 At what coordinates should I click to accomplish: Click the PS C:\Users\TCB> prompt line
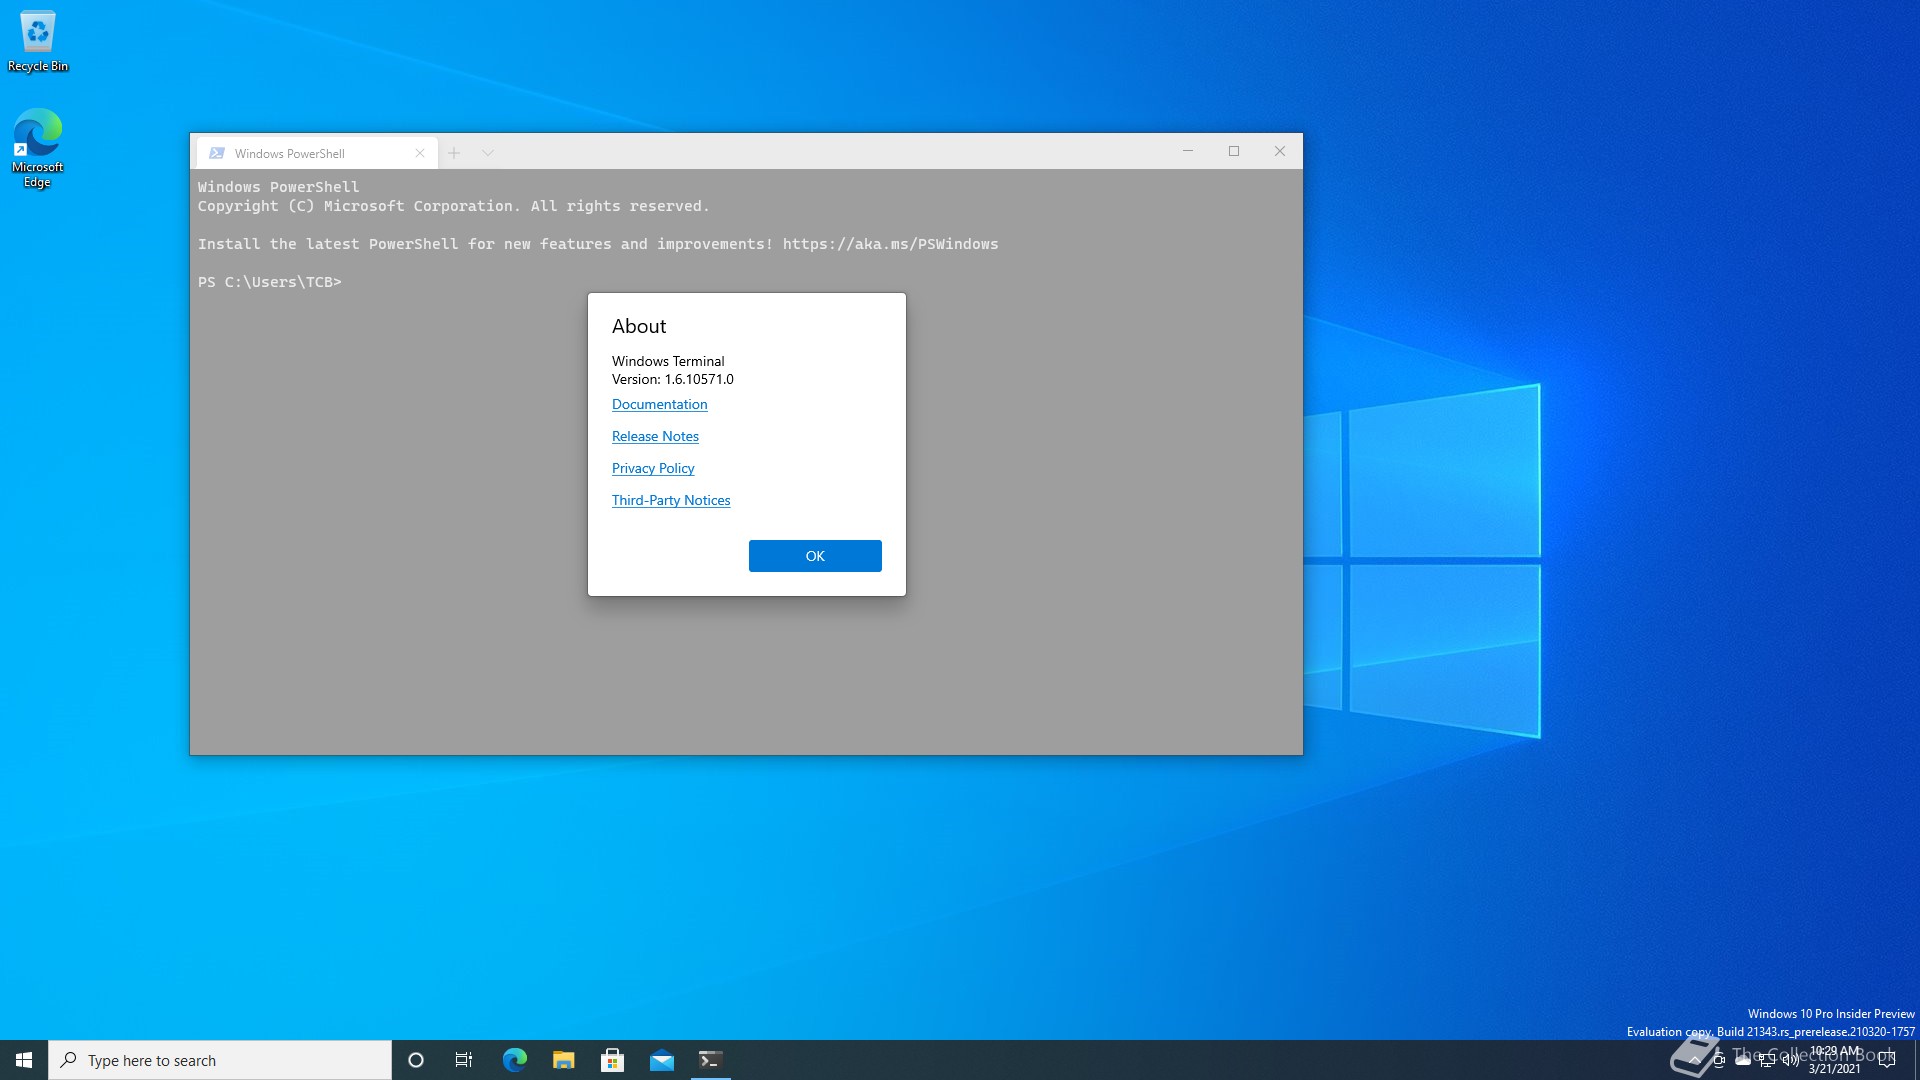(x=270, y=282)
